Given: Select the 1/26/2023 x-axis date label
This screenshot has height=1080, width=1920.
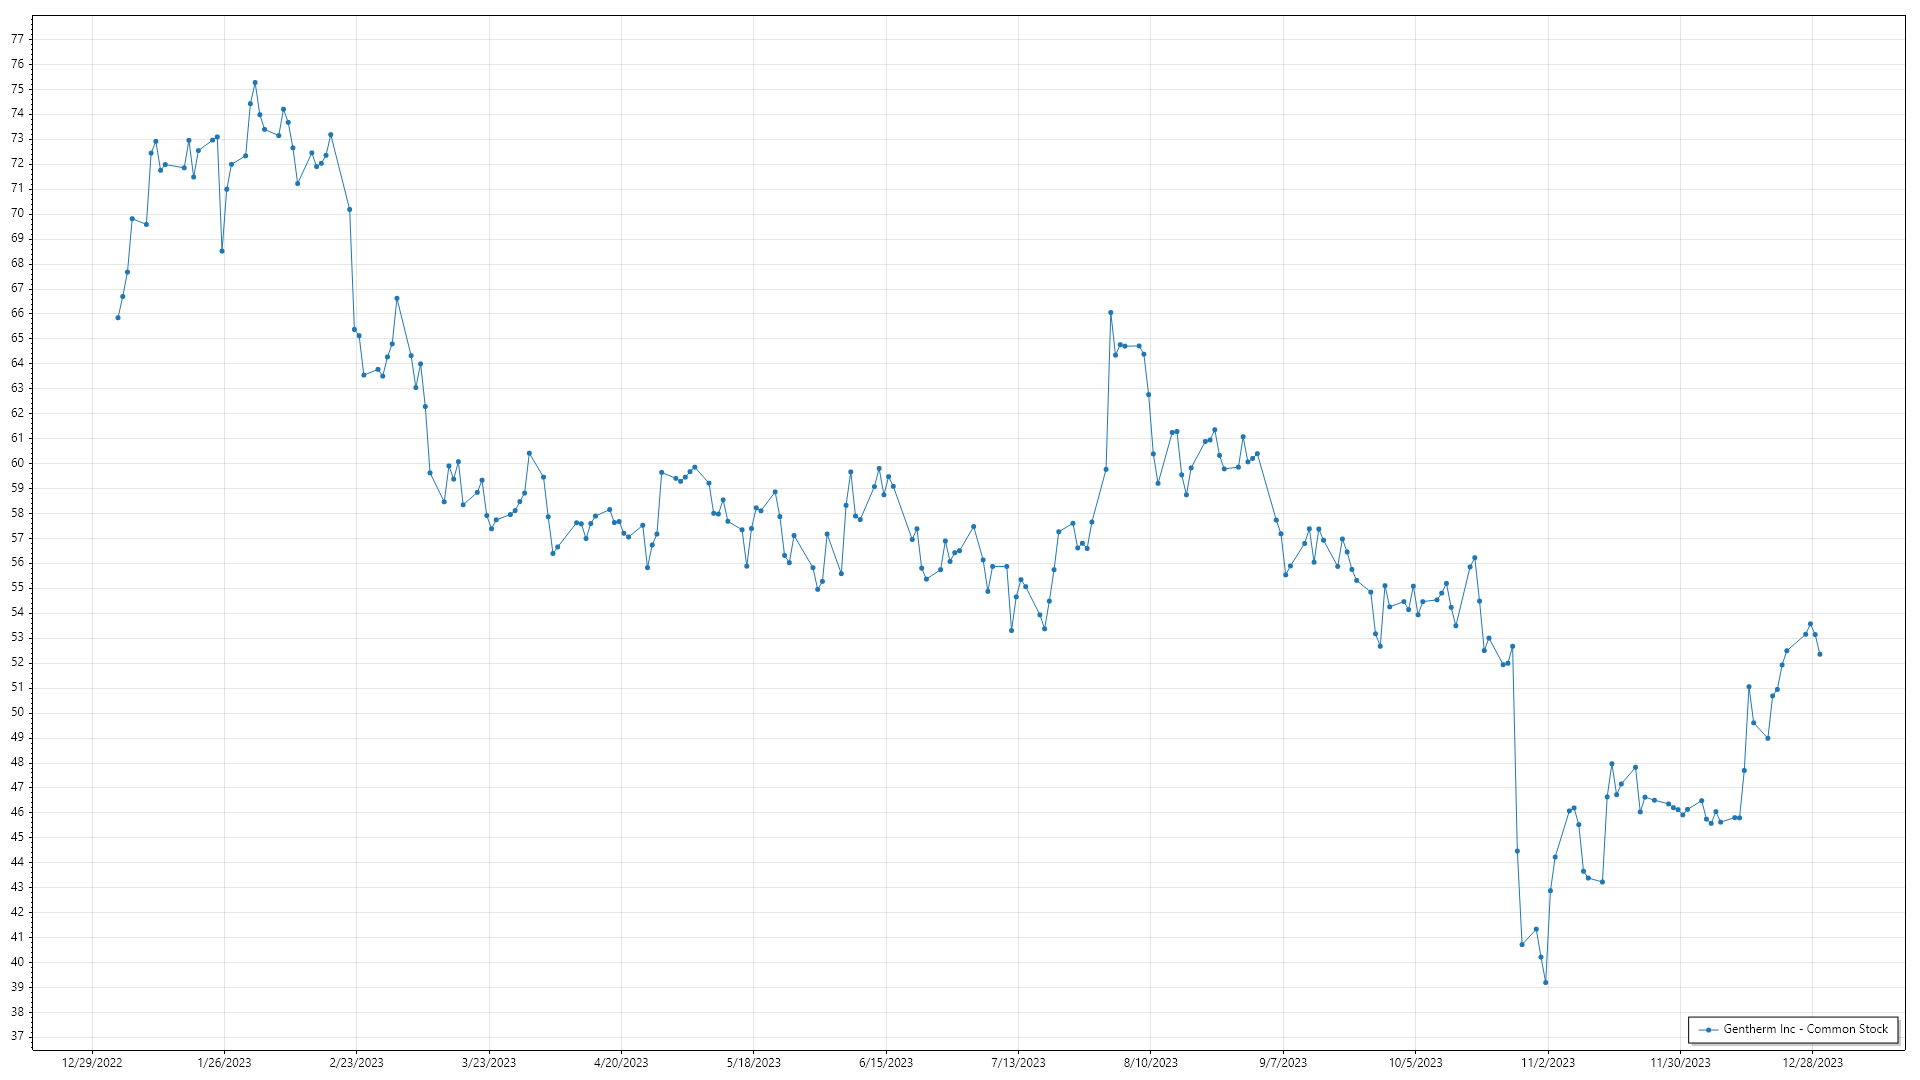Looking at the screenshot, I should tap(224, 1063).
